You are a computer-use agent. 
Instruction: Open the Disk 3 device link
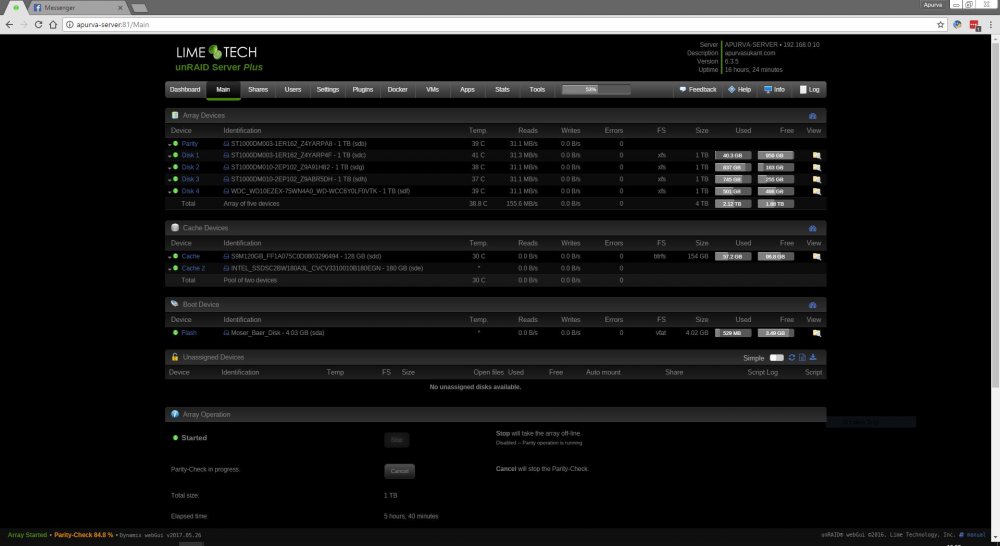190,179
